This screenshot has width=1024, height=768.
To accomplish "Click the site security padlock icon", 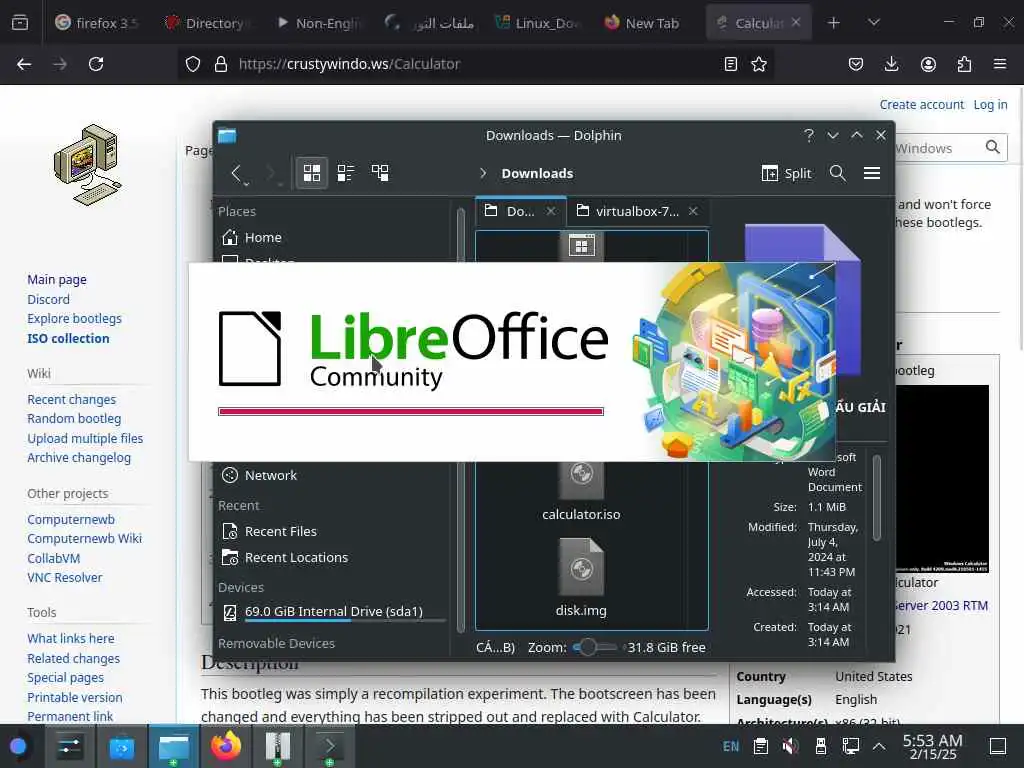I will click(221, 64).
